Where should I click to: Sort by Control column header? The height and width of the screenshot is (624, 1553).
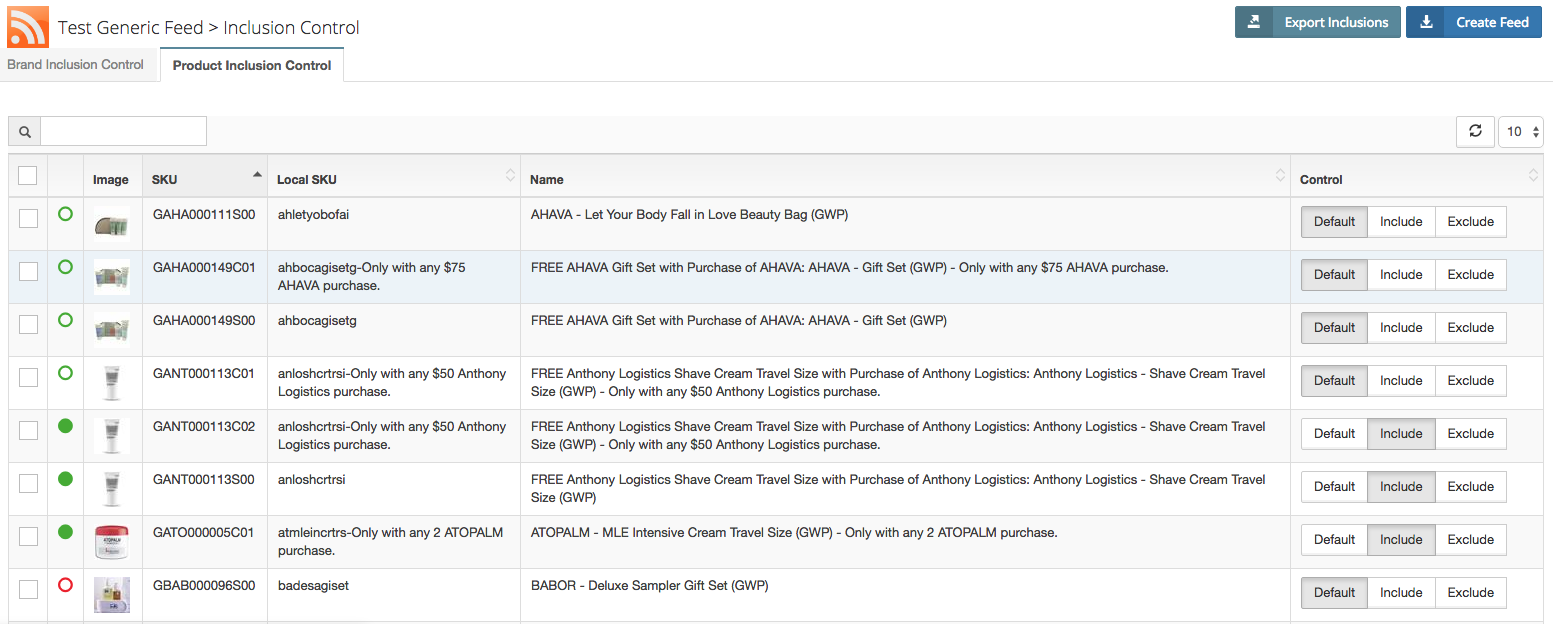[1417, 176]
